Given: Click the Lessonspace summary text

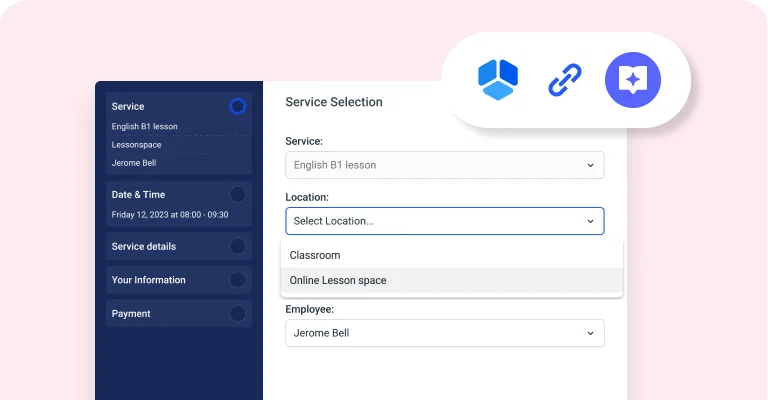Looking at the screenshot, I should [136, 145].
